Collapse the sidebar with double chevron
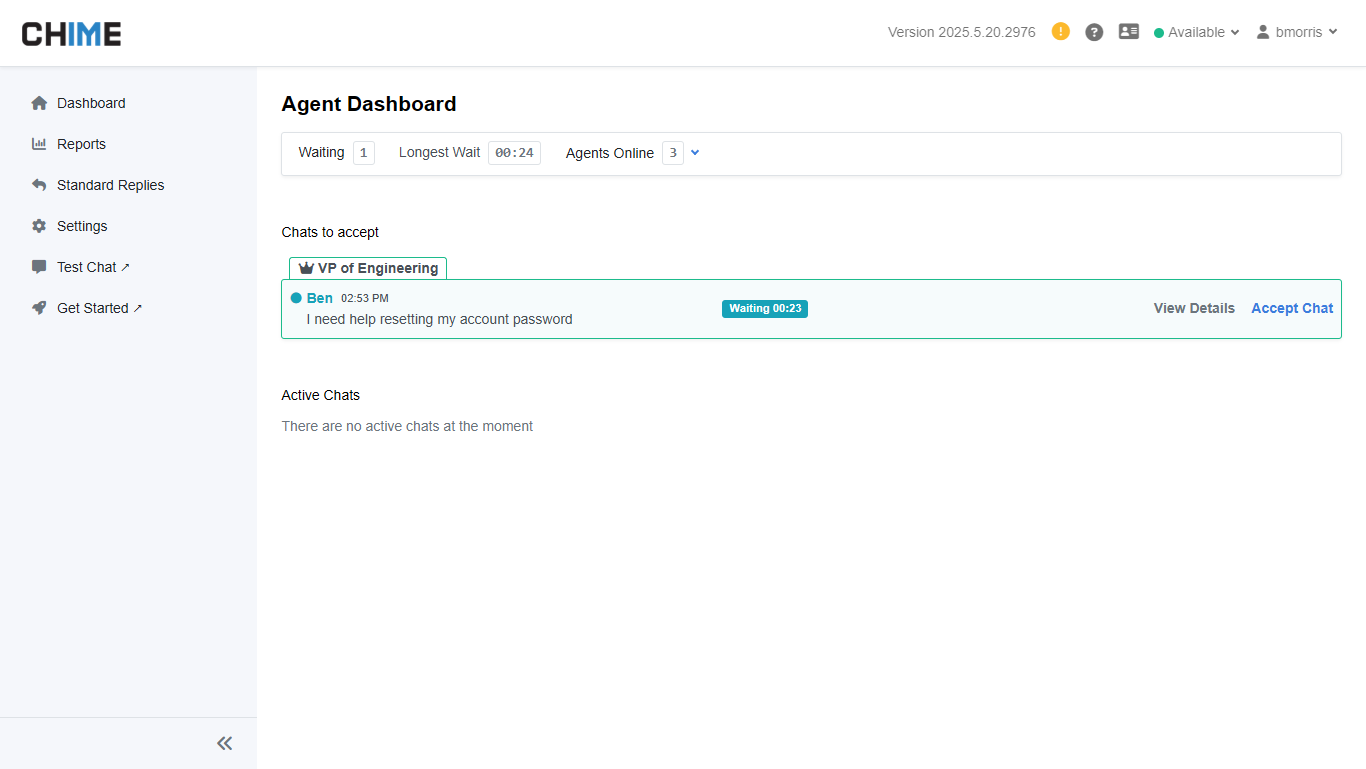 click(224, 743)
